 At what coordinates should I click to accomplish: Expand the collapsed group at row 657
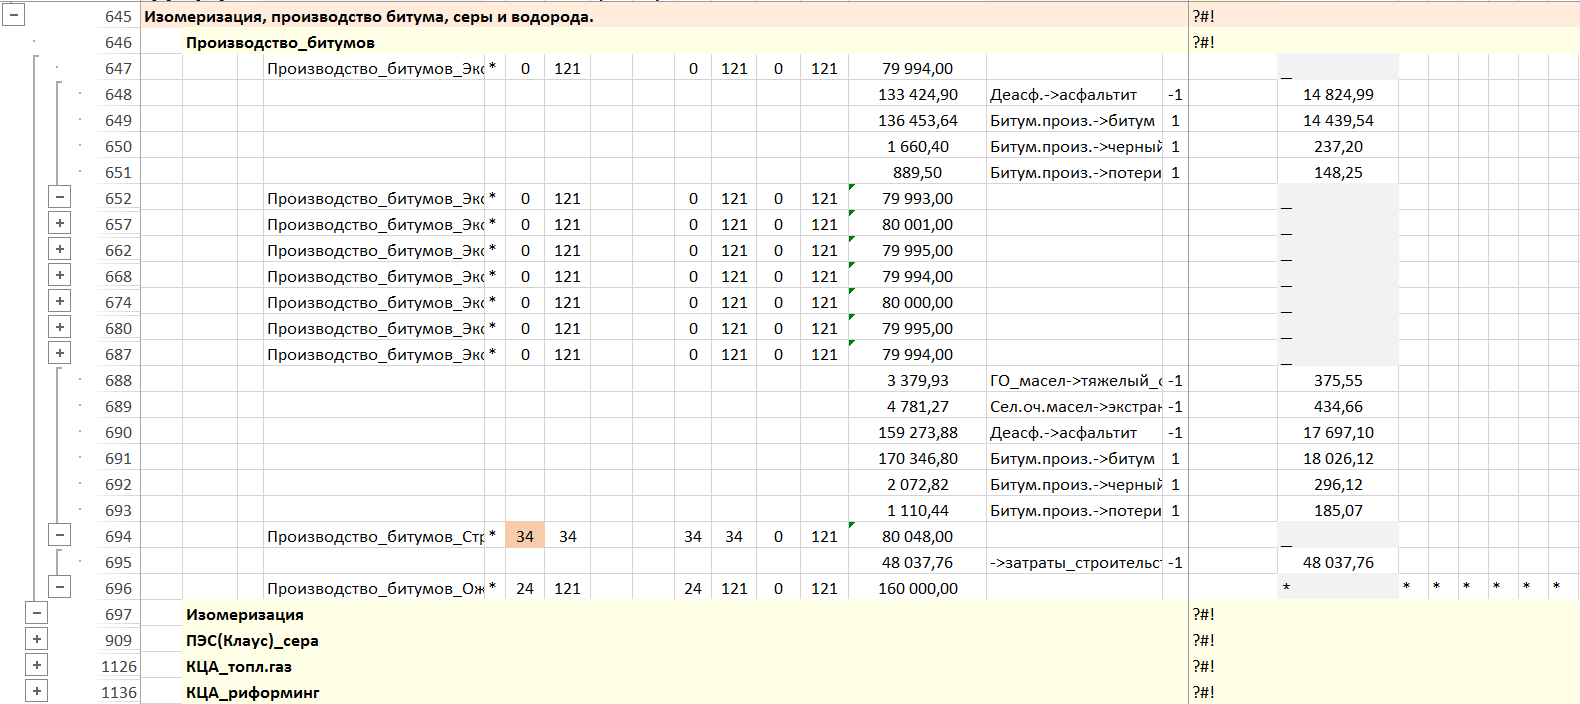[x=60, y=223]
